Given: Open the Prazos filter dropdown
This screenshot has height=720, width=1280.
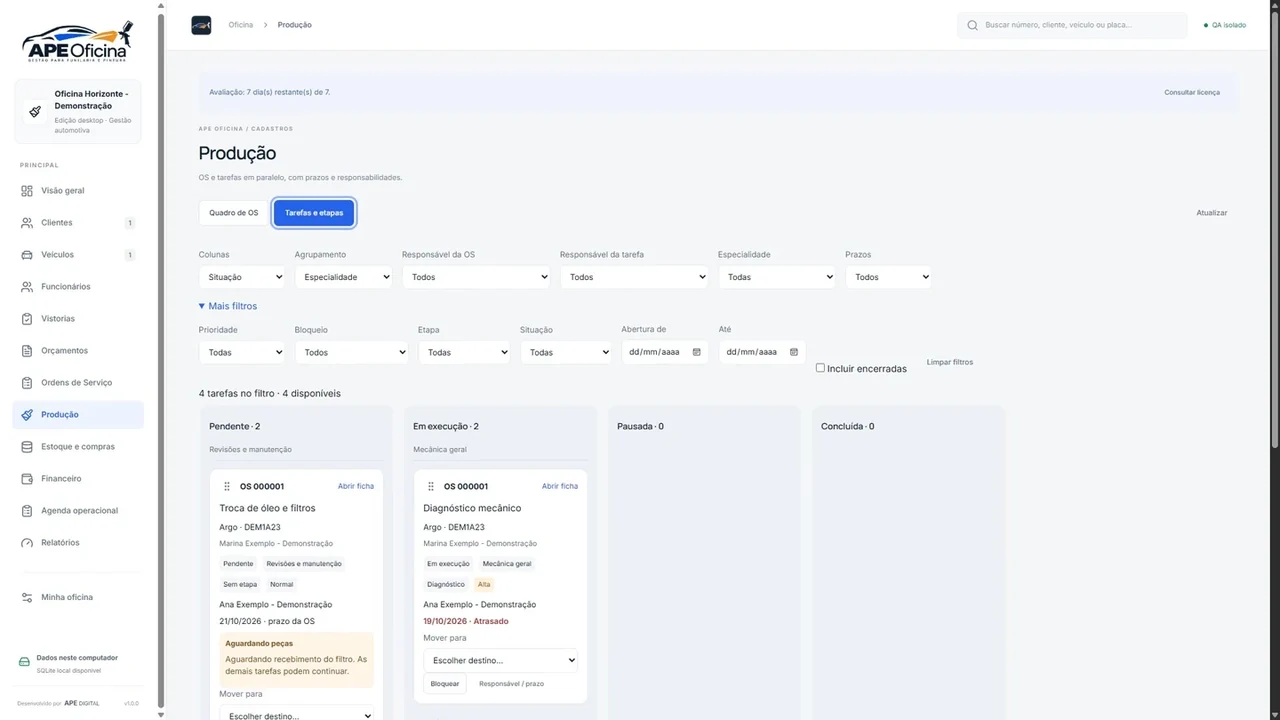Looking at the screenshot, I should tap(888, 277).
